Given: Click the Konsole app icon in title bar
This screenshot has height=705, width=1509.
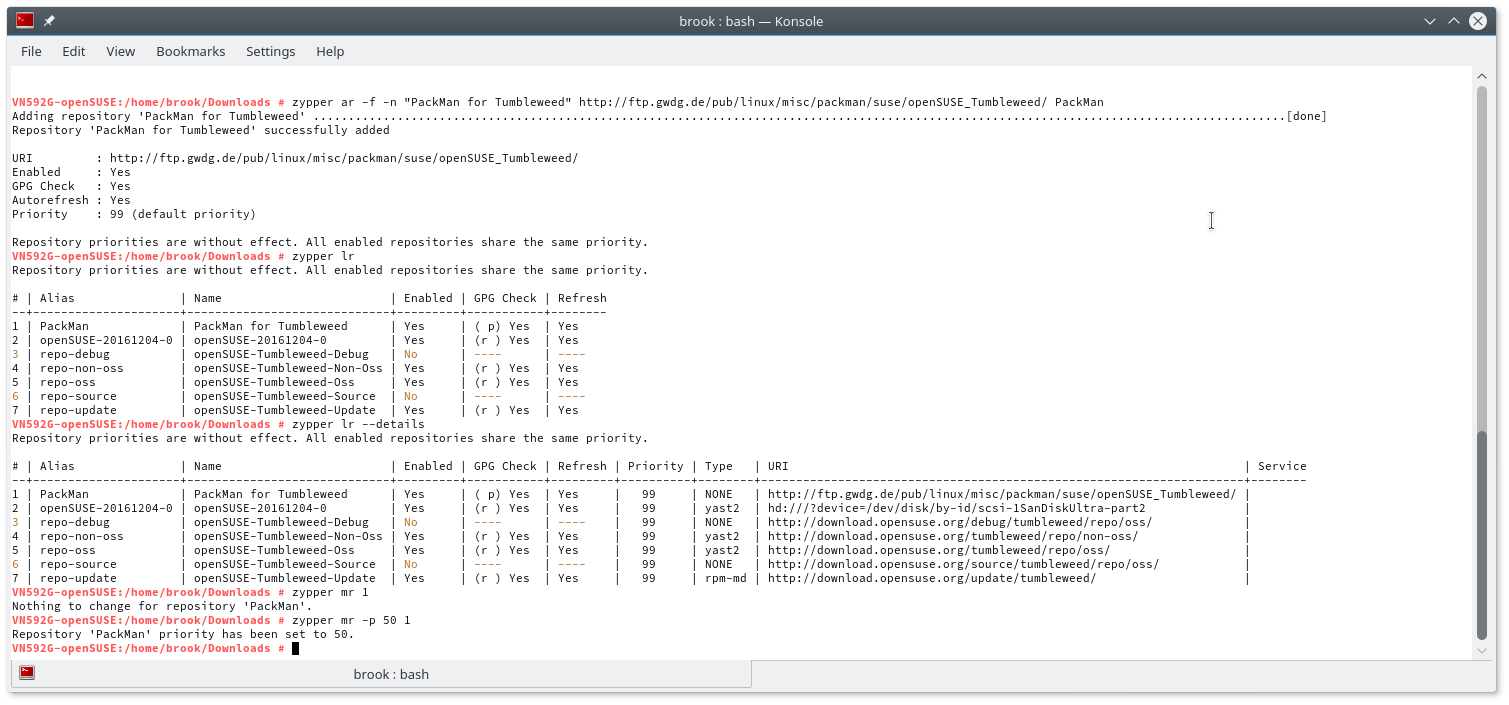Looking at the screenshot, I should pyautogui.click(x=25, y=20).
